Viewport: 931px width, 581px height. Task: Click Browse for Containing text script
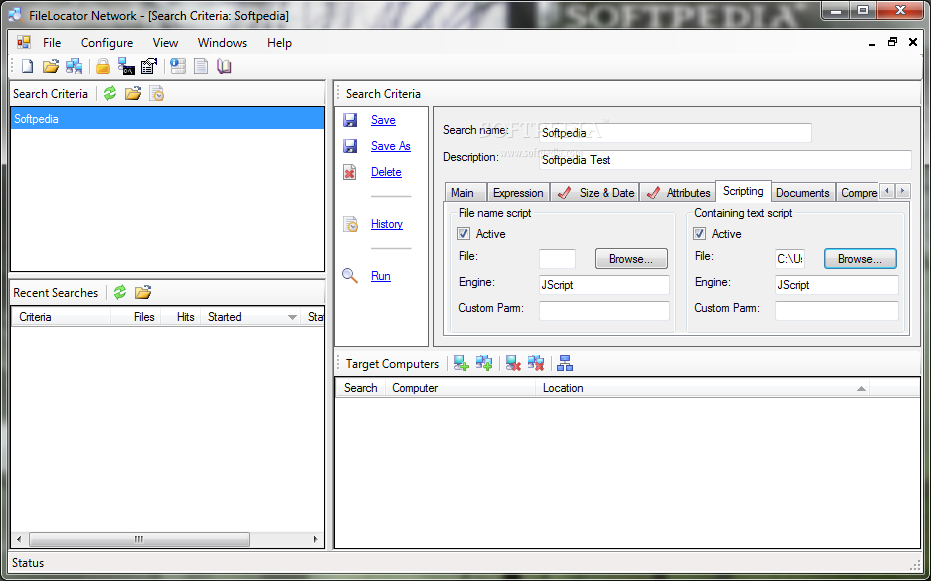[x=860, y=259]
